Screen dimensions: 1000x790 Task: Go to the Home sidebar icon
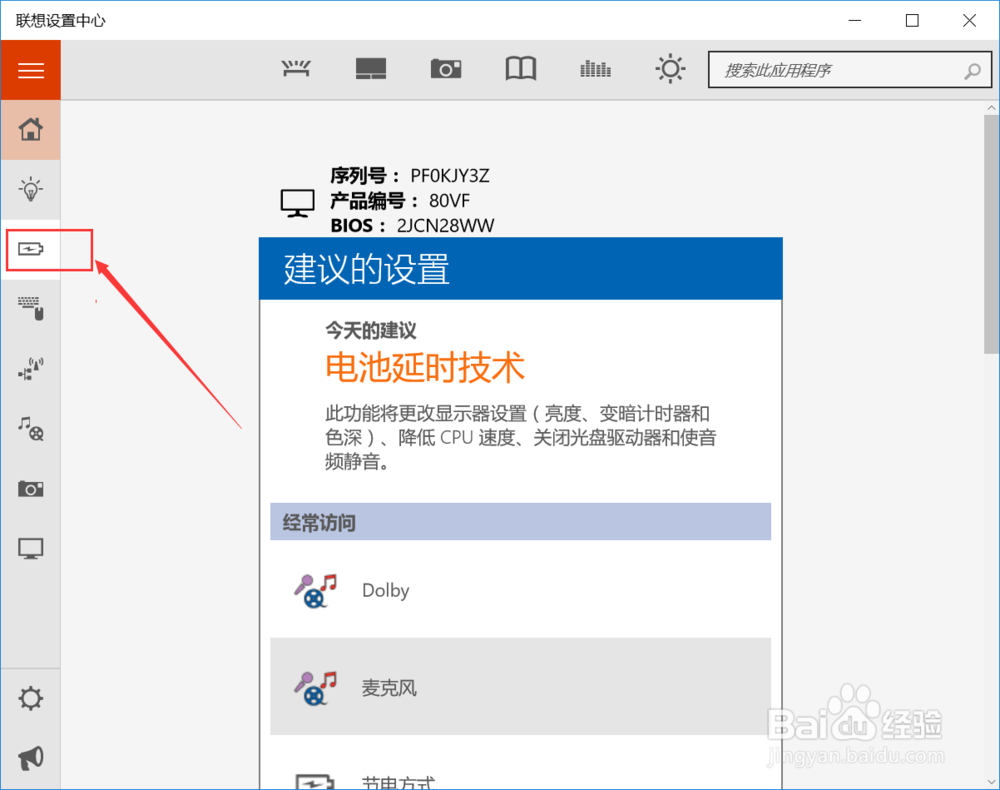pos(31,129)
